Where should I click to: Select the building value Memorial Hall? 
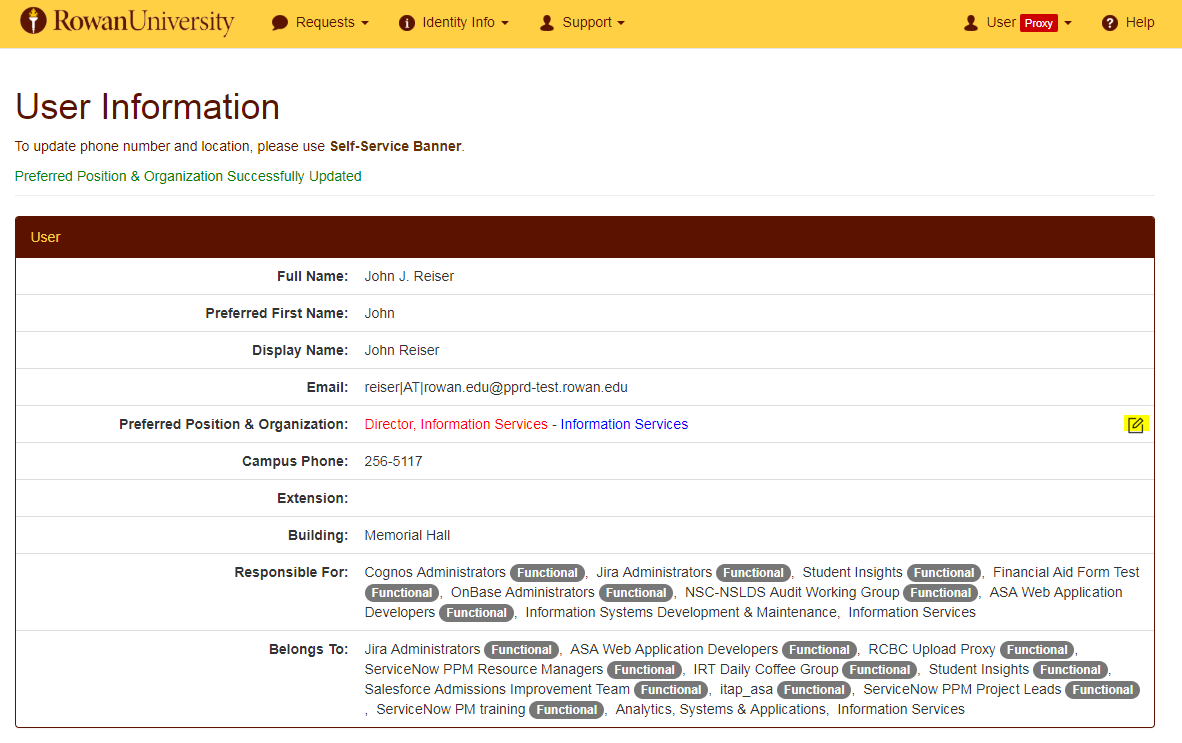point(407,536)
